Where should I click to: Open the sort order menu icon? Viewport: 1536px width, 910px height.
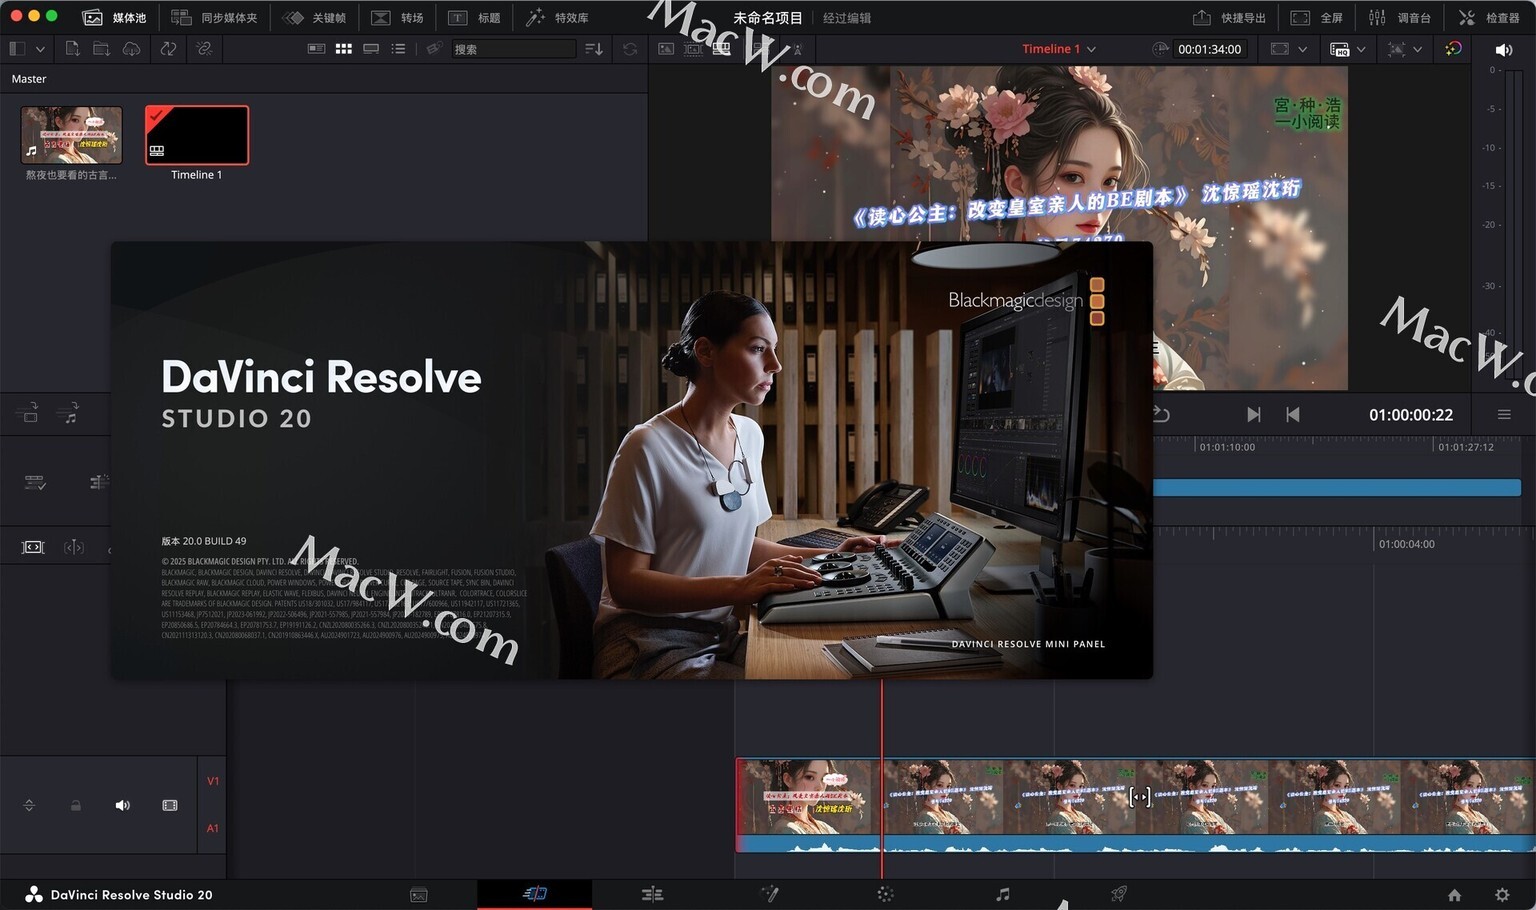[x=594, y=48]
